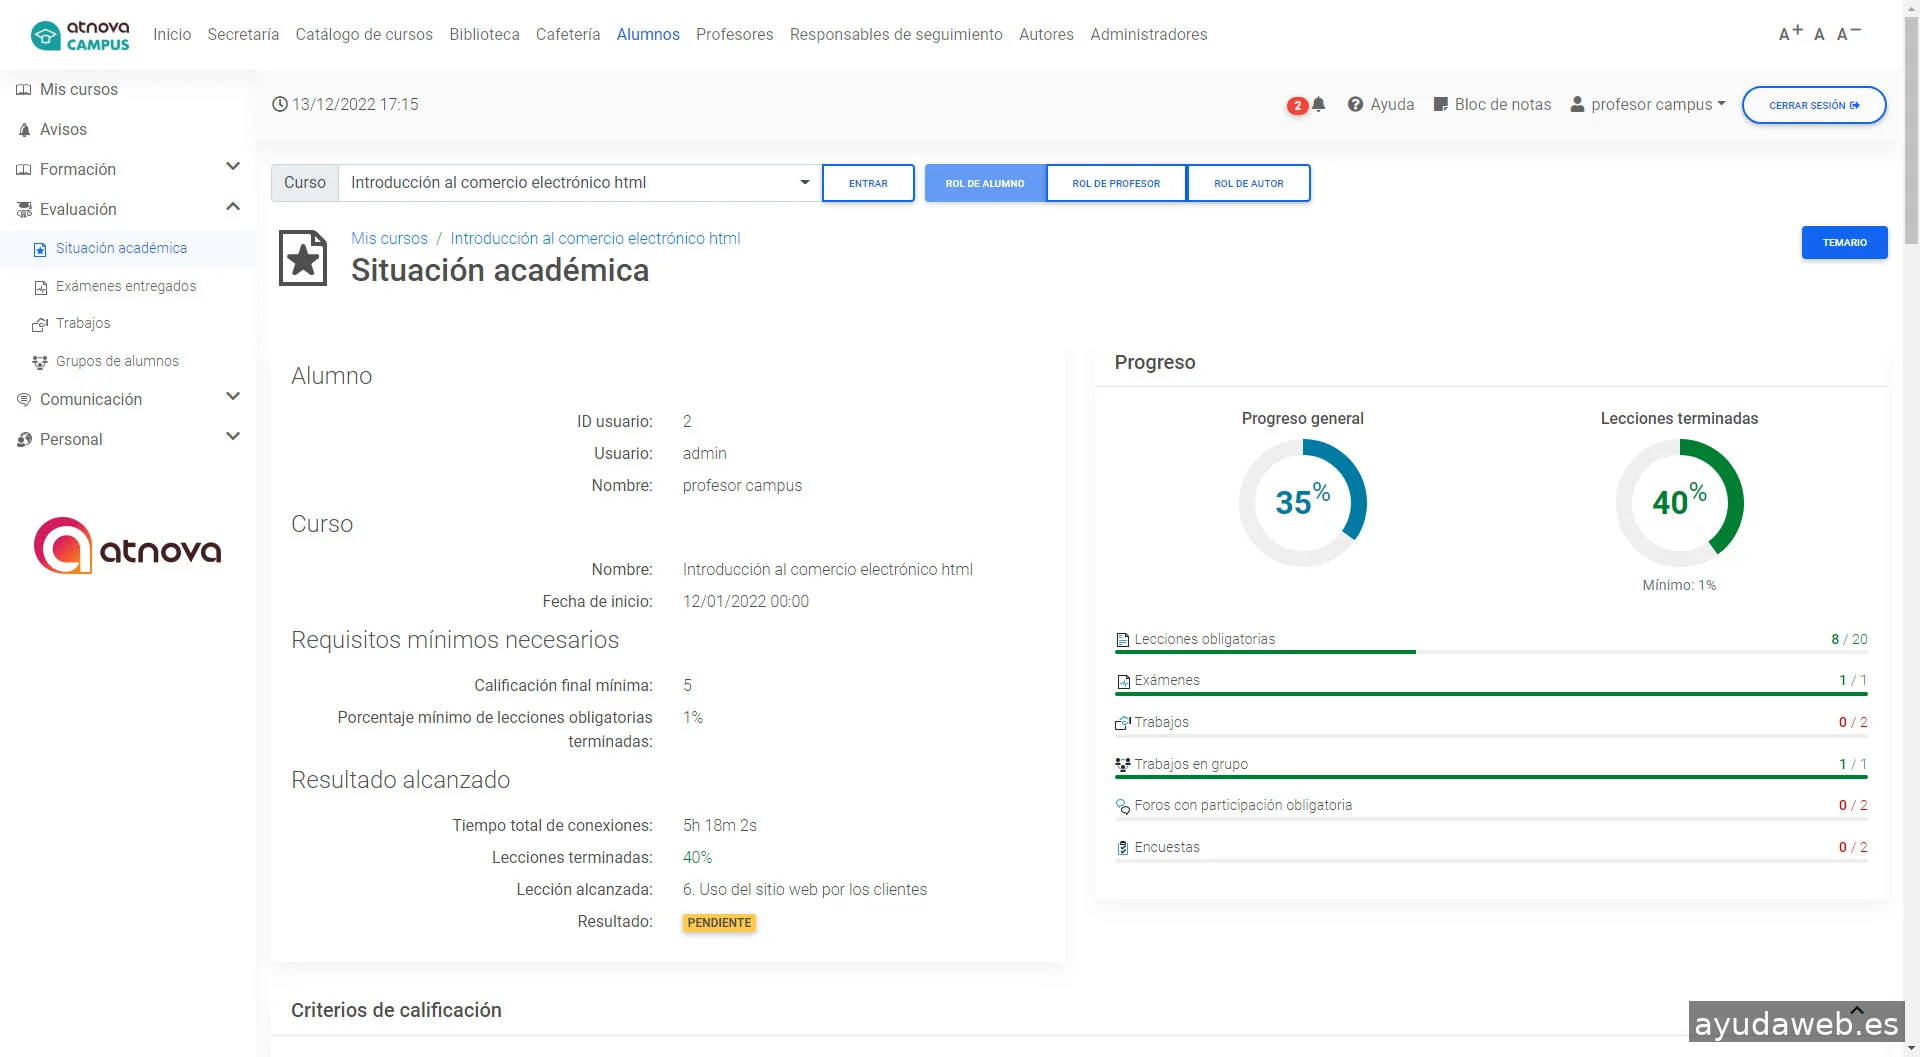Go to Catálogo de cursos menu

364,34
